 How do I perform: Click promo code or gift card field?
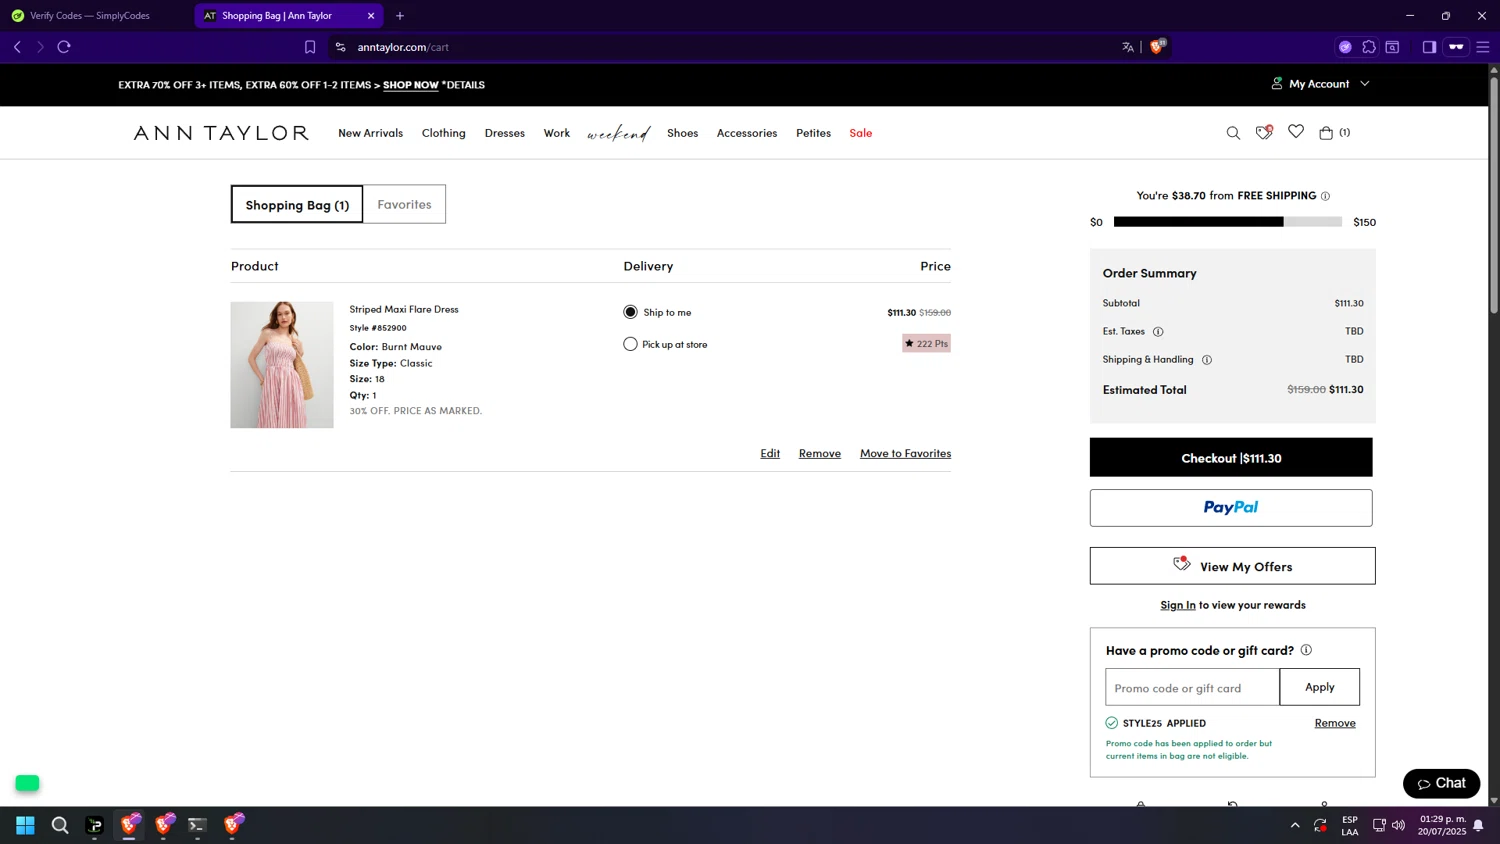[1192, 687]
